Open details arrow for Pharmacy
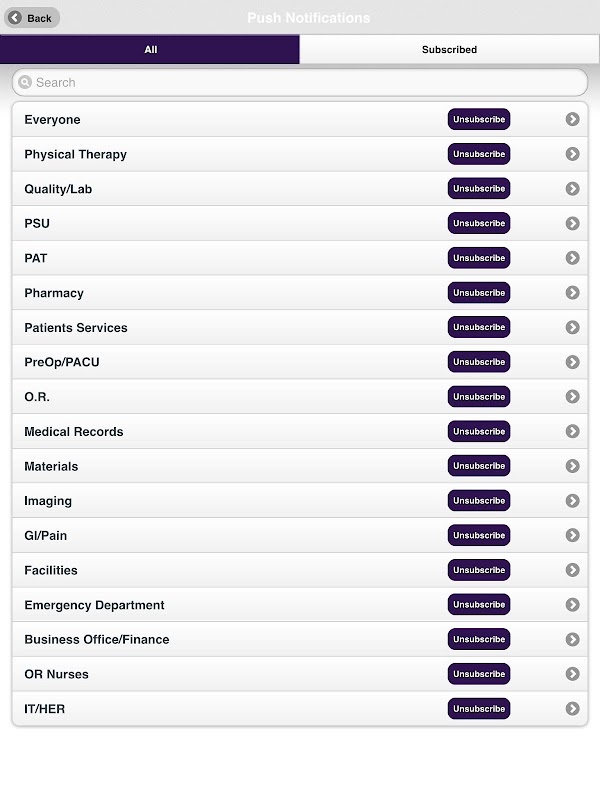600x800 pixels. pyautogui.click(x=572, y=293)
